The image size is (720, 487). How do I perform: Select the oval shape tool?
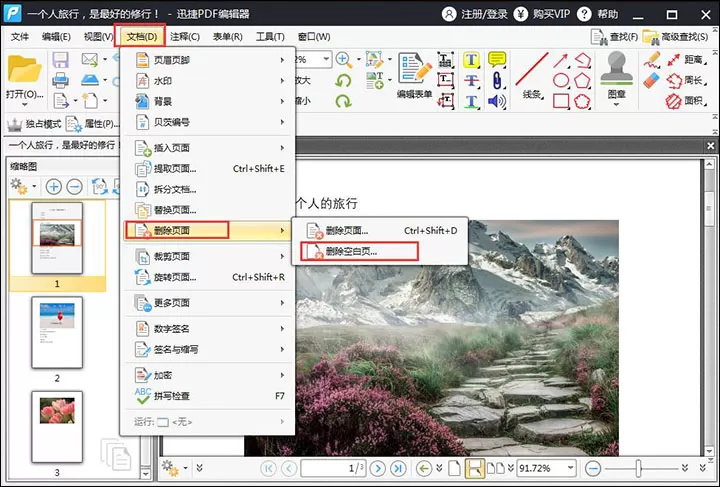(x=561, y=81)
